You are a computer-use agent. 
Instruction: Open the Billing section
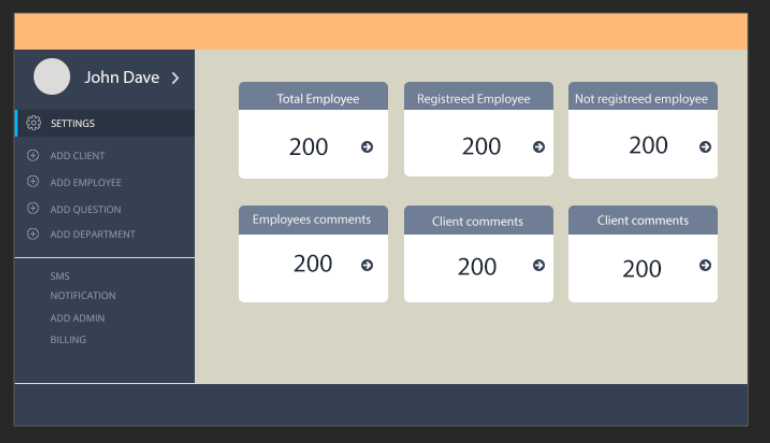pyautogui.click(x=68, y=340)
